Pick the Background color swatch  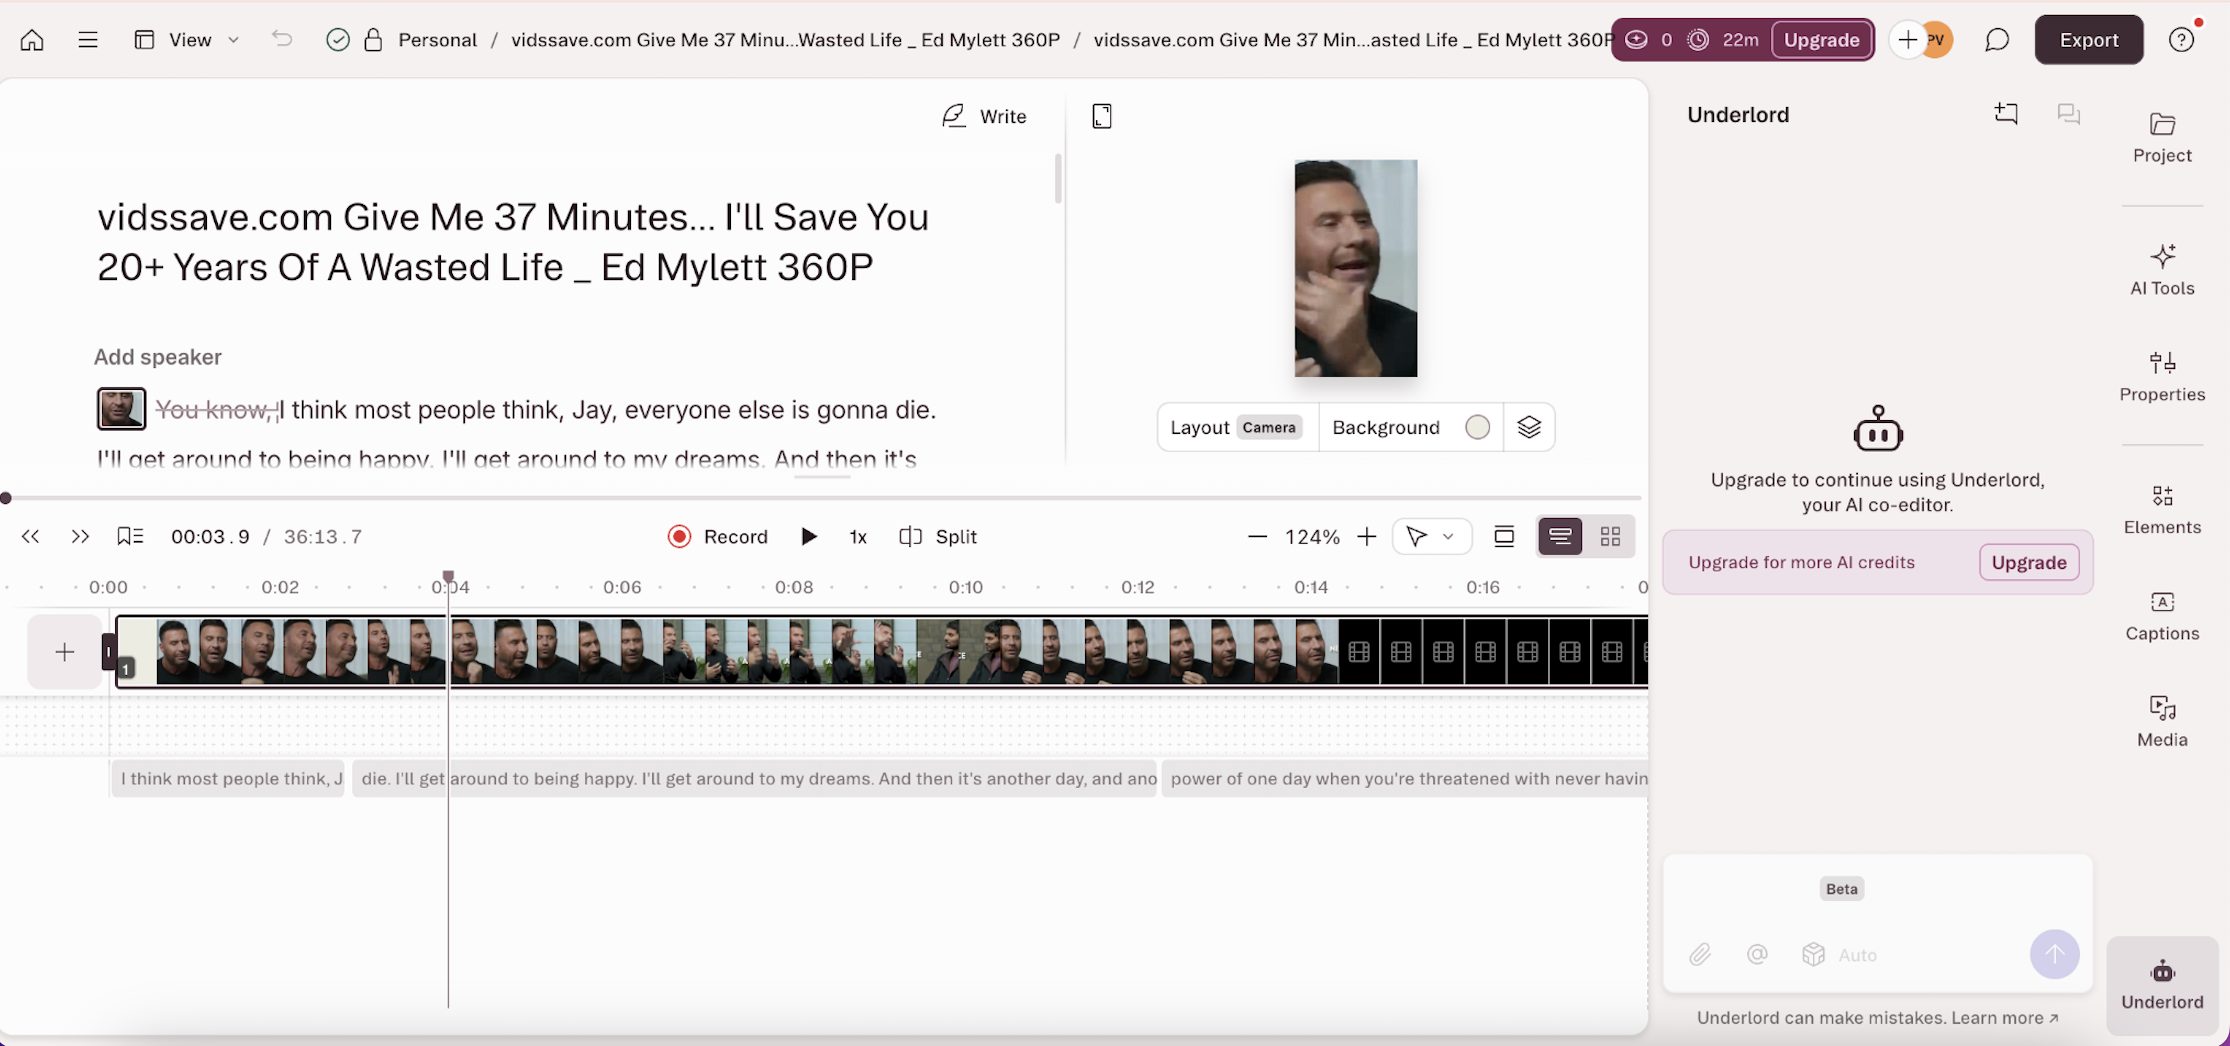(1477, 427)
